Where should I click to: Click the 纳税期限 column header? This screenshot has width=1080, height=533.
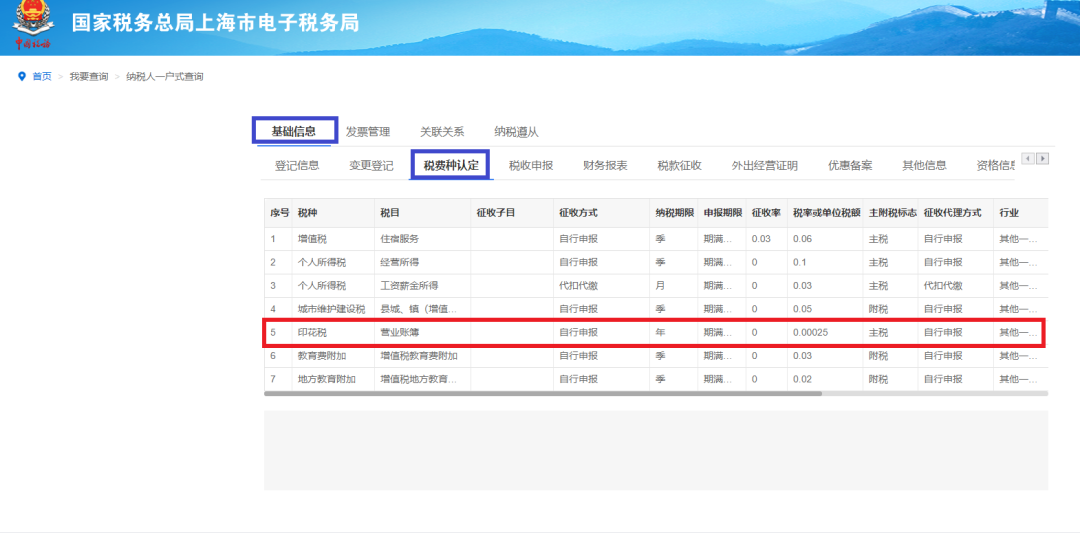click(674, 213)
